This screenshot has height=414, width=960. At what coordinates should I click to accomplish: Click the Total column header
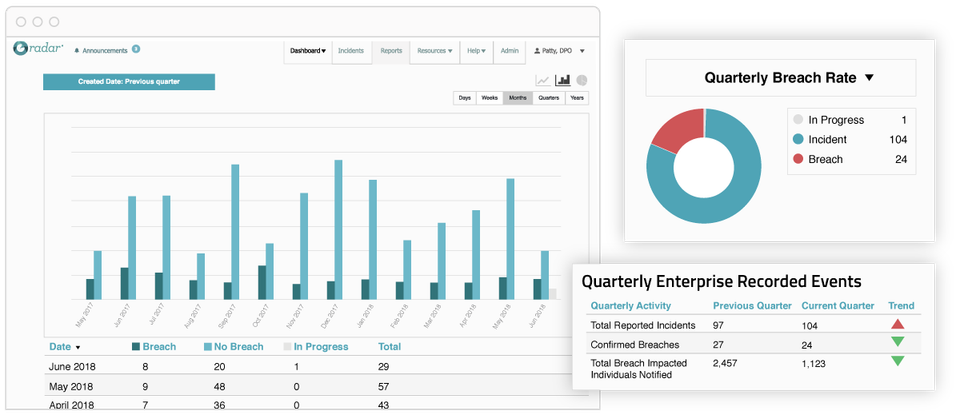(389, 347)
